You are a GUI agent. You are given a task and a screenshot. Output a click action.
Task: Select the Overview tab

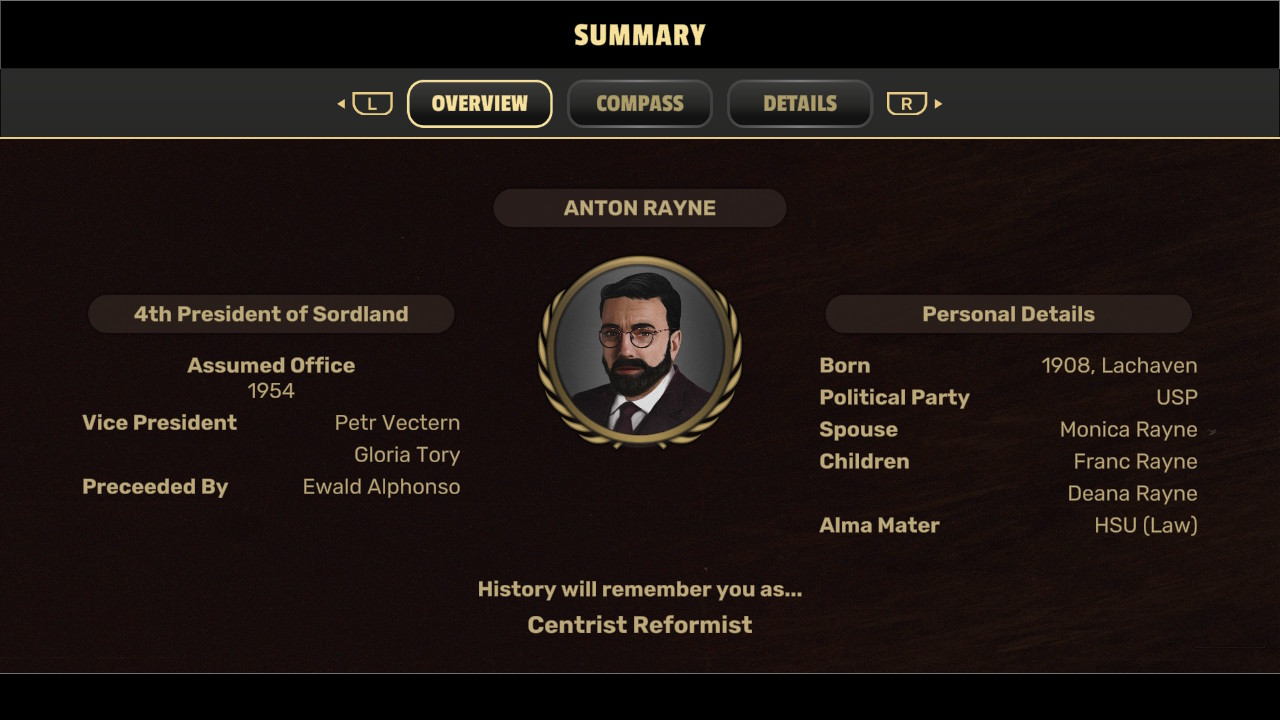pyautogui.click(x=480, y=104)
